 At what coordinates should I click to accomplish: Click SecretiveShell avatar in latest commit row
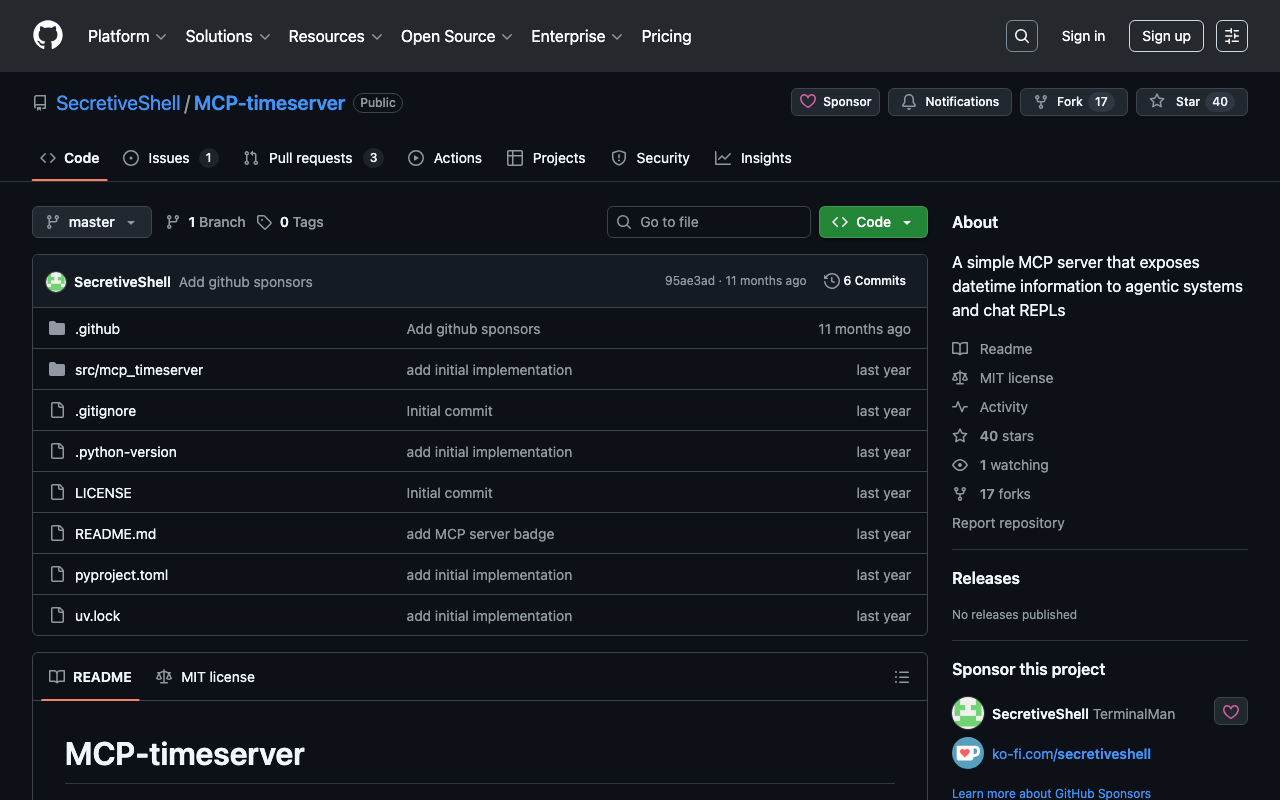(x=56, y=282)
